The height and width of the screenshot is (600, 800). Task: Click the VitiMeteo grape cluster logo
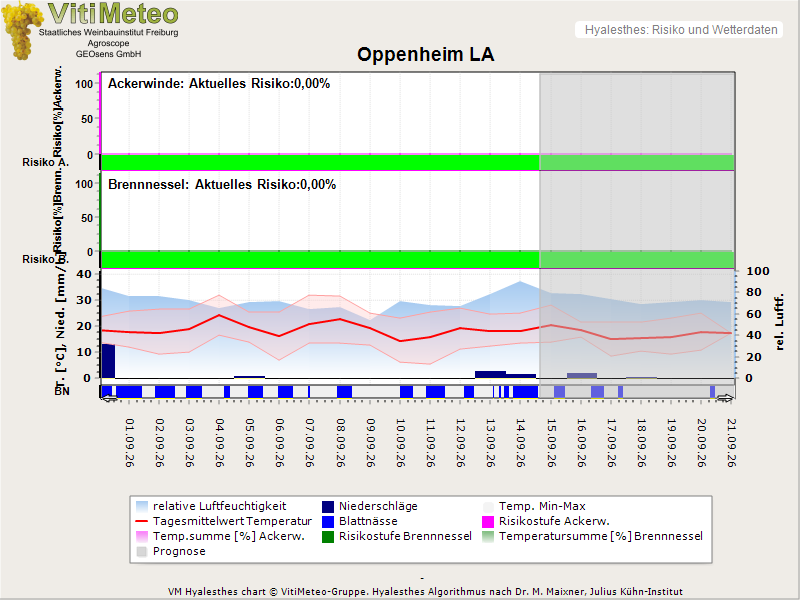21,30
